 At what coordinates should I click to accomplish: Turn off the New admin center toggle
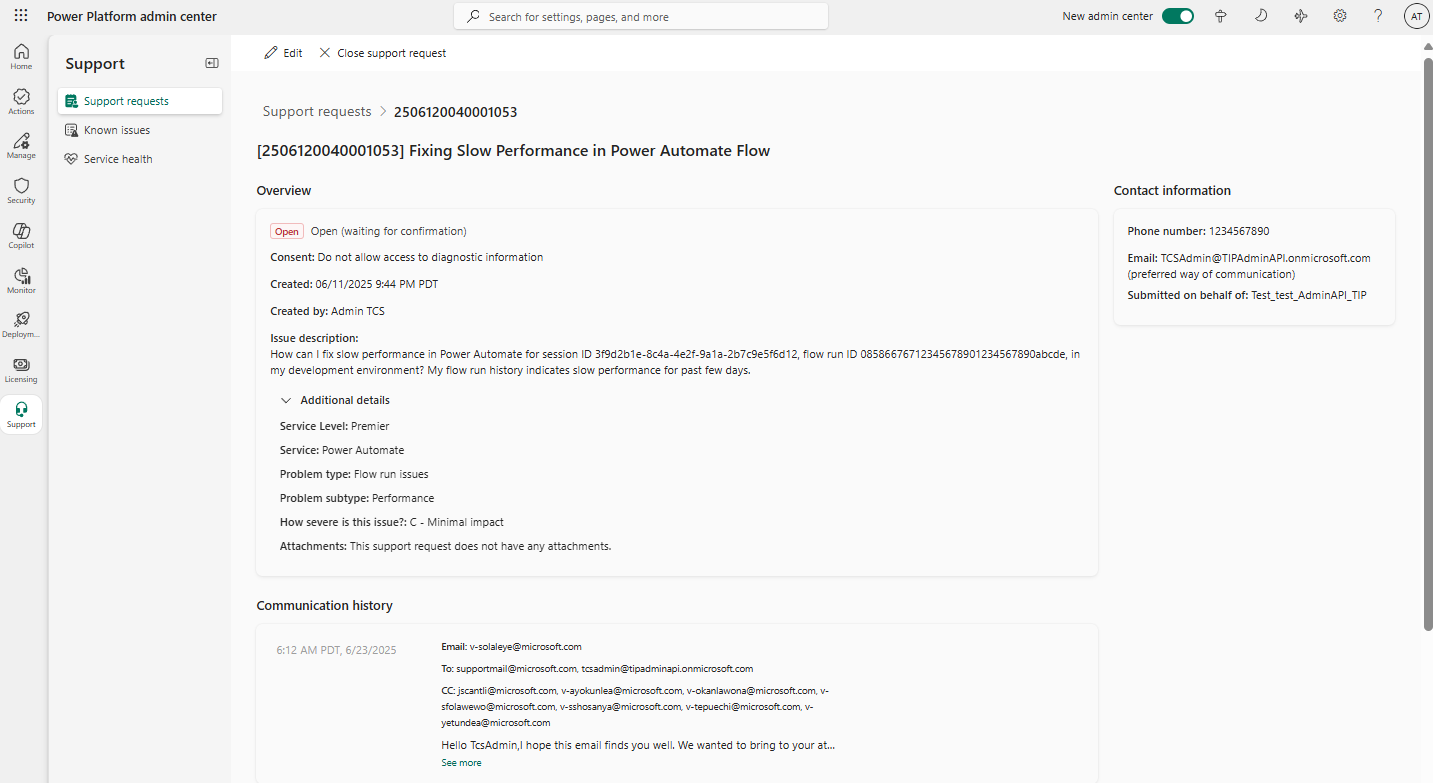1178,16
